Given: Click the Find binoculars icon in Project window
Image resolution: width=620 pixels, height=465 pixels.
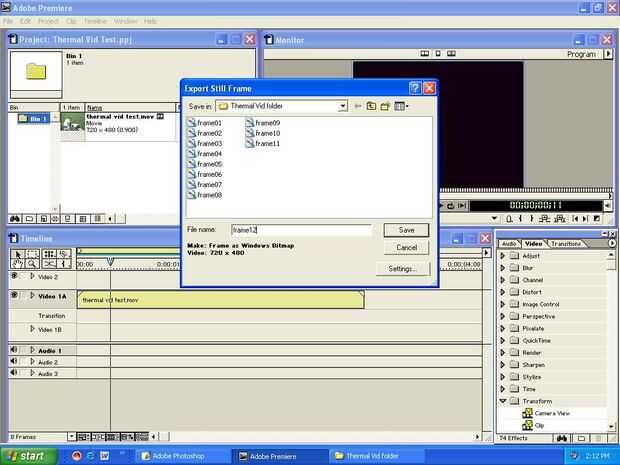Looking at the screenshot, I should (x=15, y=219).
